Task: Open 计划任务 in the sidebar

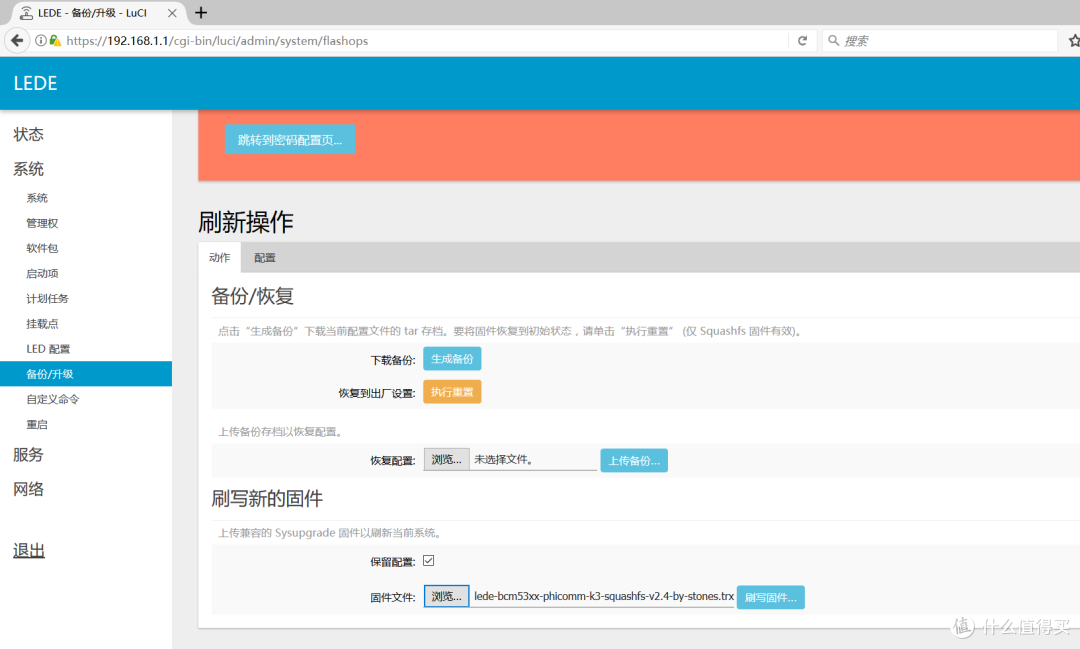Action: pyautogui.click(x=48, y=298)
